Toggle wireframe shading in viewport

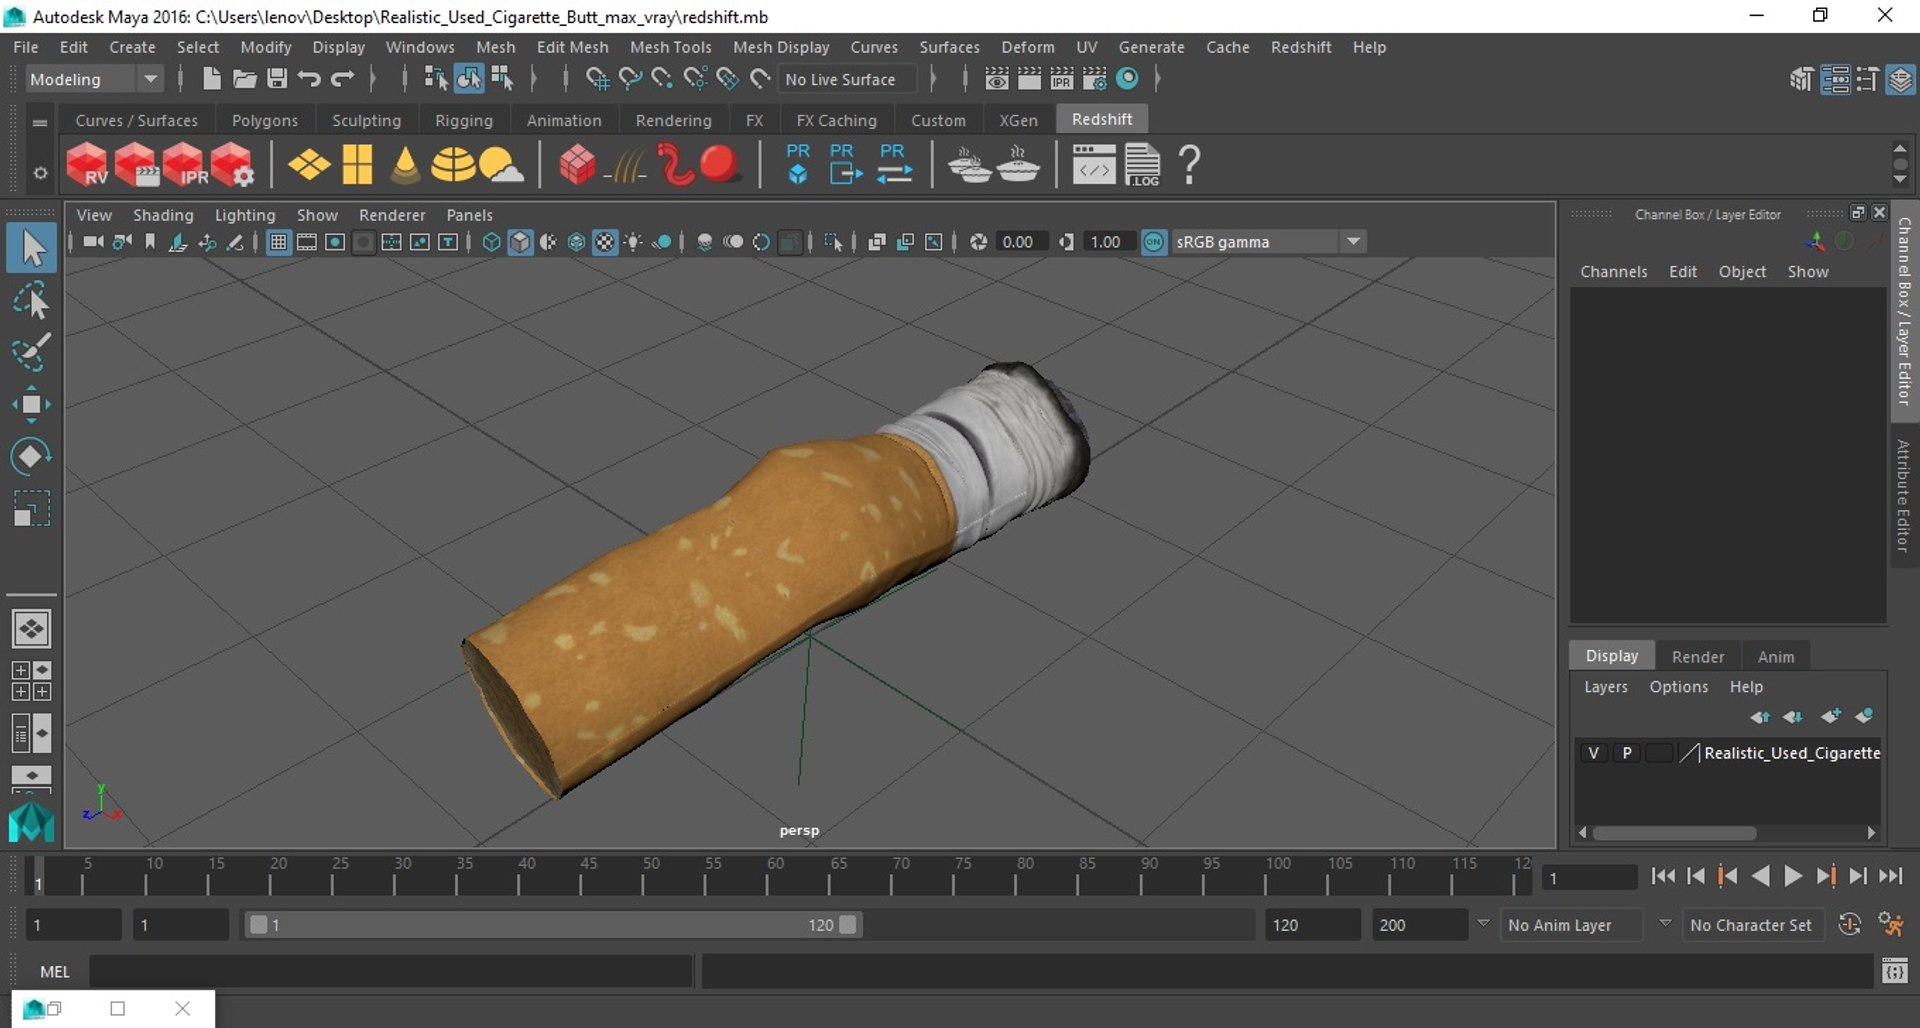point(491,242)
